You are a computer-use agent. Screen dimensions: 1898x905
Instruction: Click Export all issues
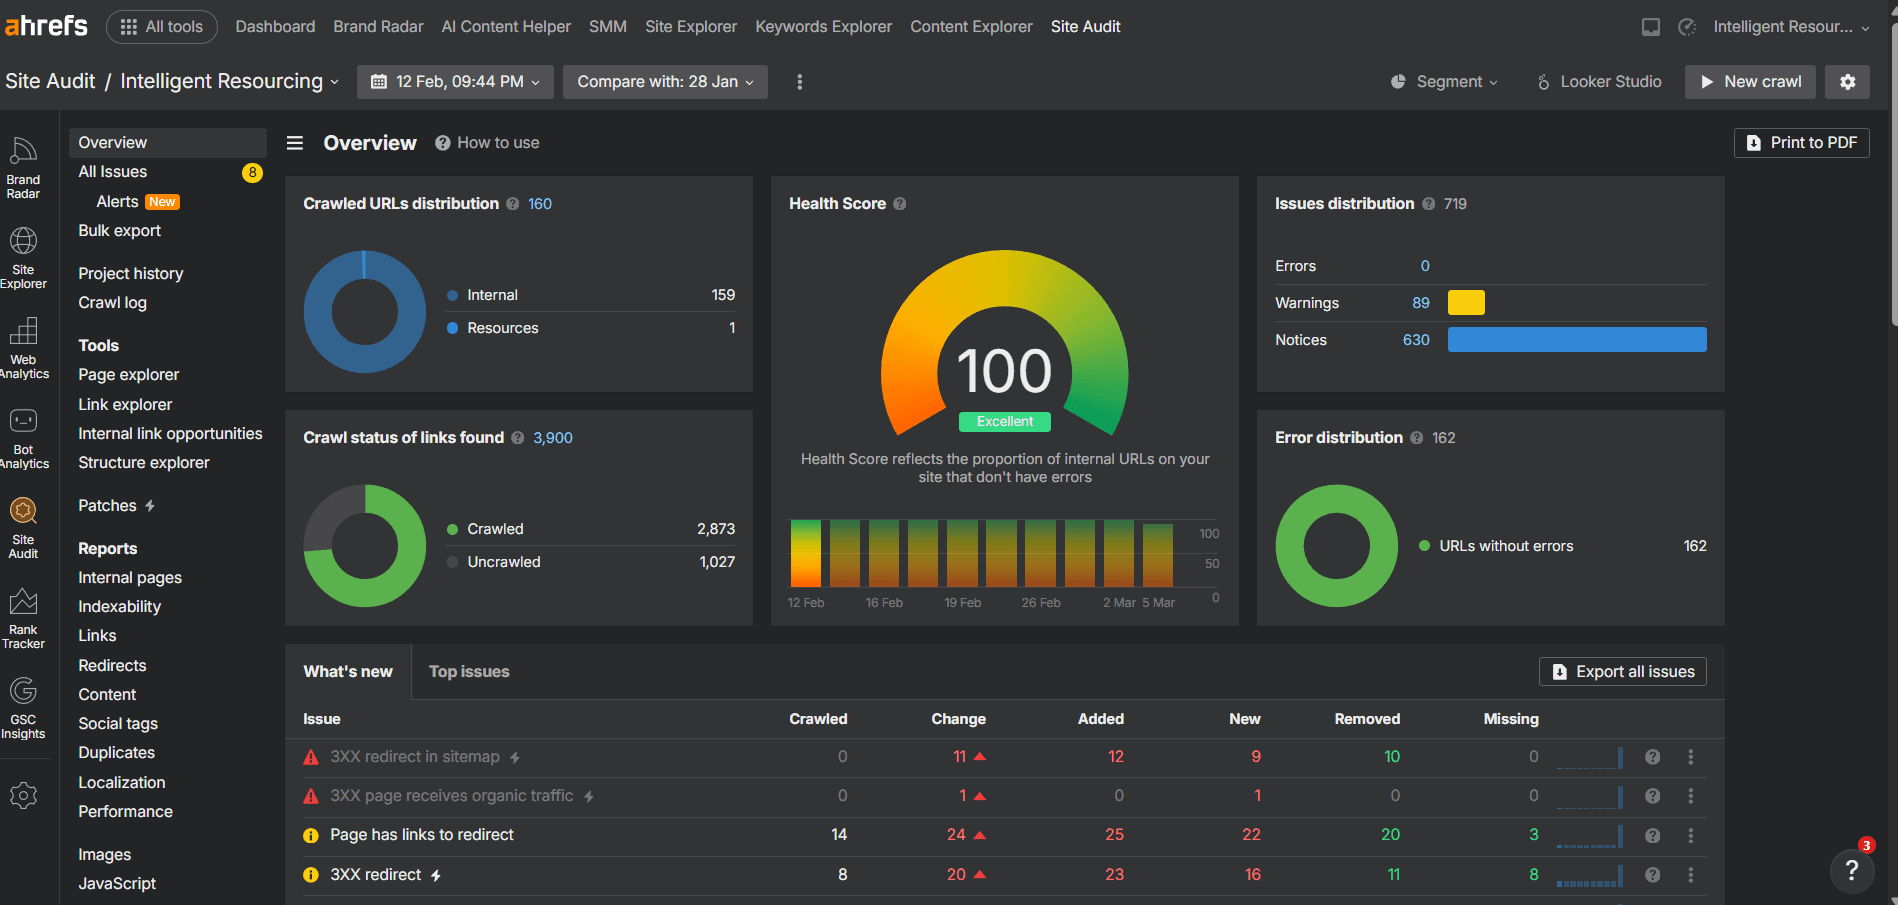click(1622, 671)
